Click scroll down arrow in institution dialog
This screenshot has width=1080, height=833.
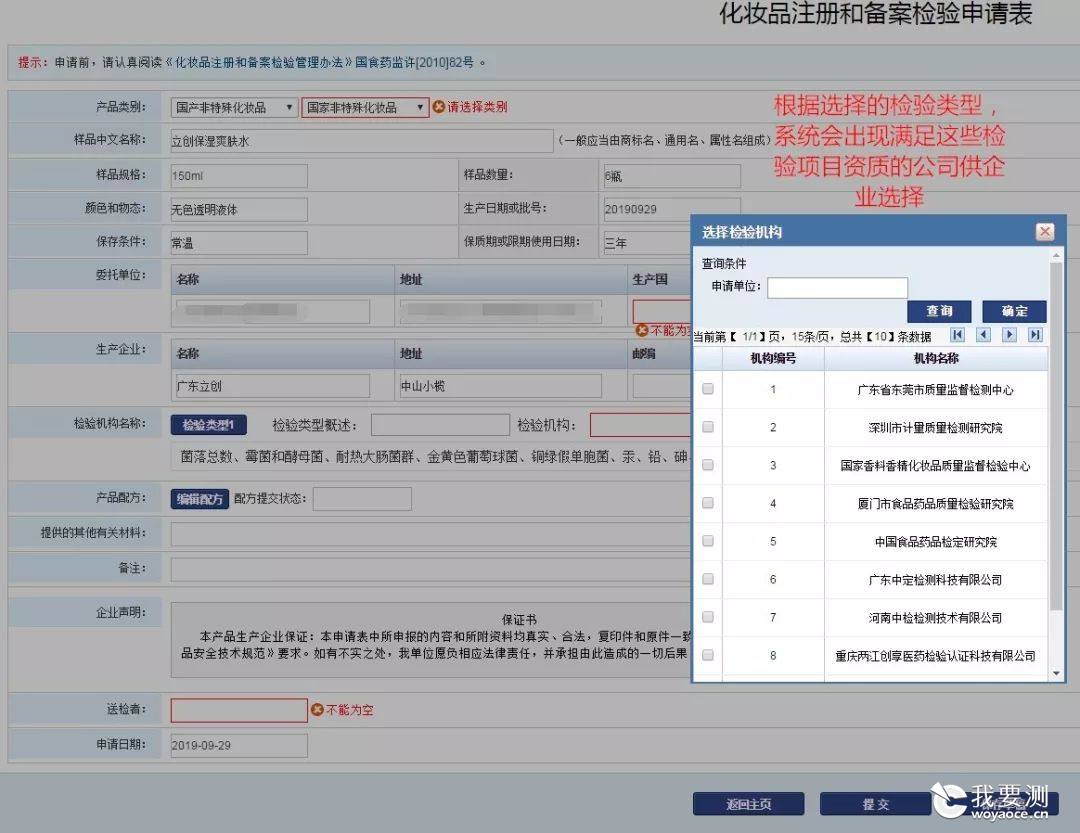click(1057, 673)
